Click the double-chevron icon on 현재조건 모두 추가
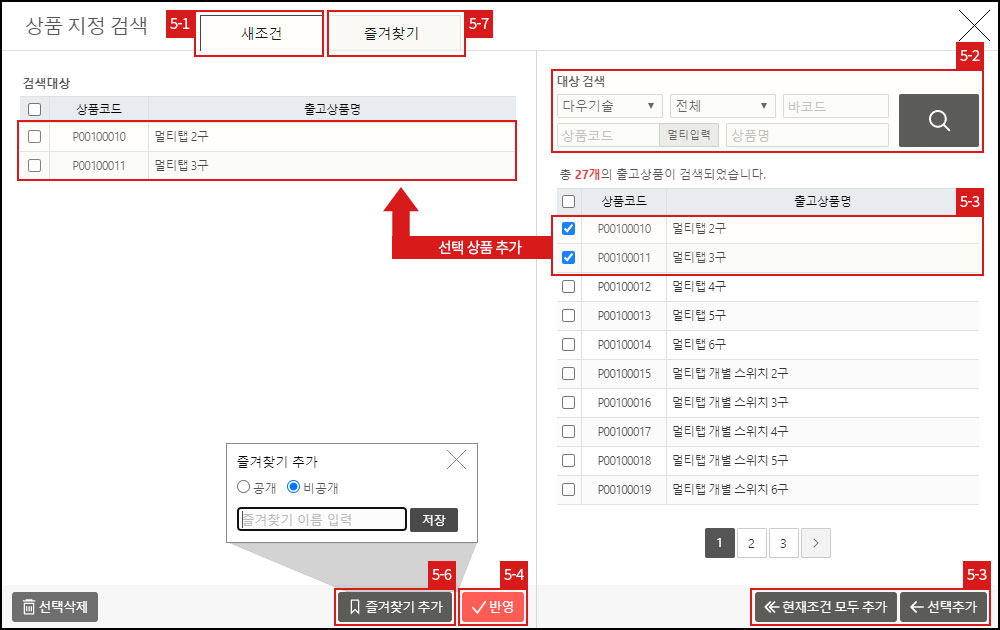 [x=770, y=606]
